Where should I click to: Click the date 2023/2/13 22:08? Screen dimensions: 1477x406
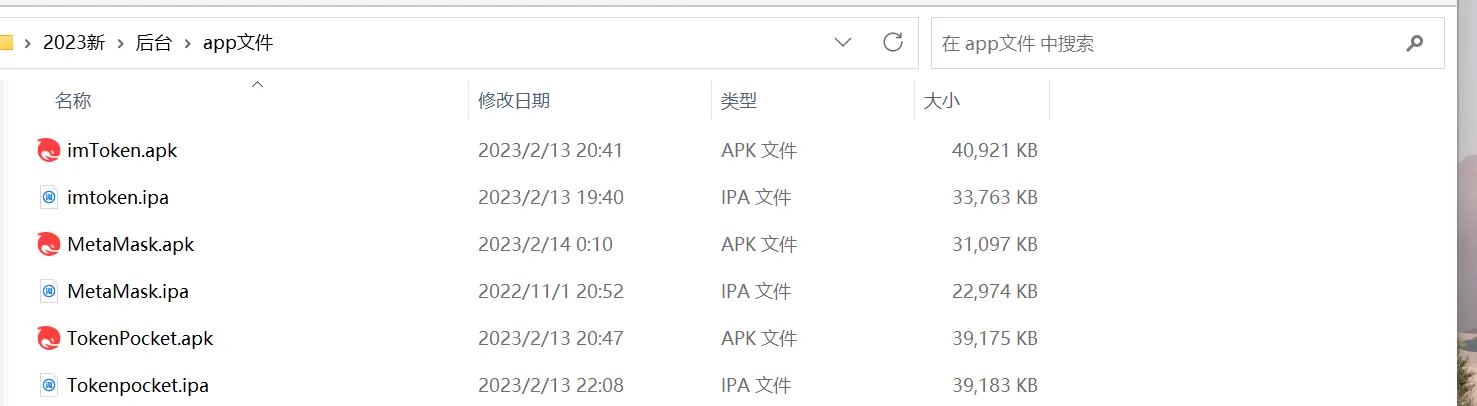551,385
